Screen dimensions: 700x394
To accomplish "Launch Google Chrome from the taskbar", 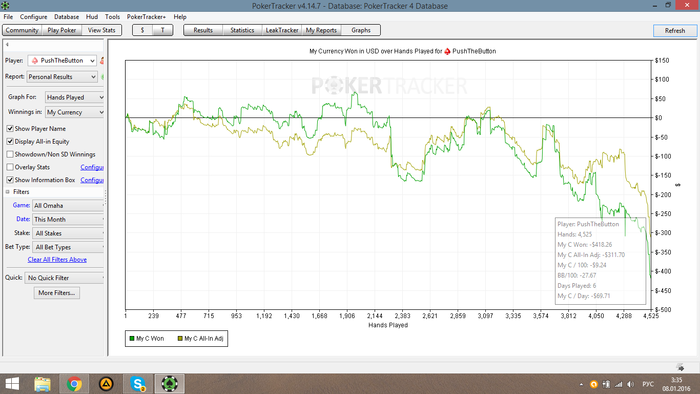I will pyautogui.click(x=75, y=384).
